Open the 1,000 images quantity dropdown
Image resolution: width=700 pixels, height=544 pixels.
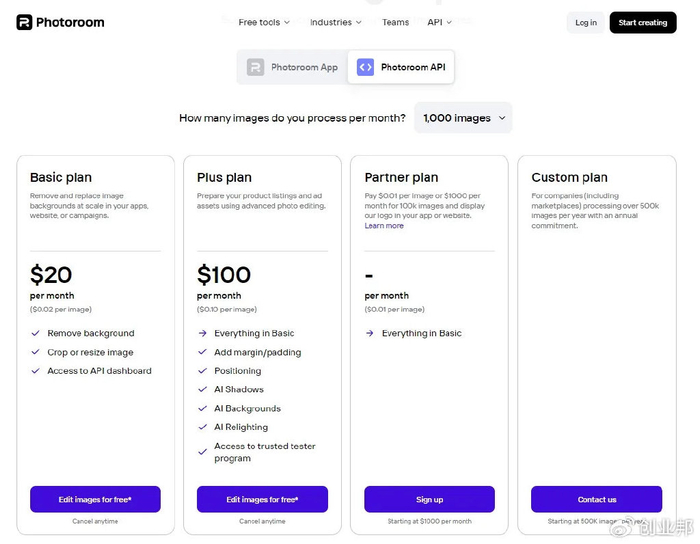coord(463,118)
